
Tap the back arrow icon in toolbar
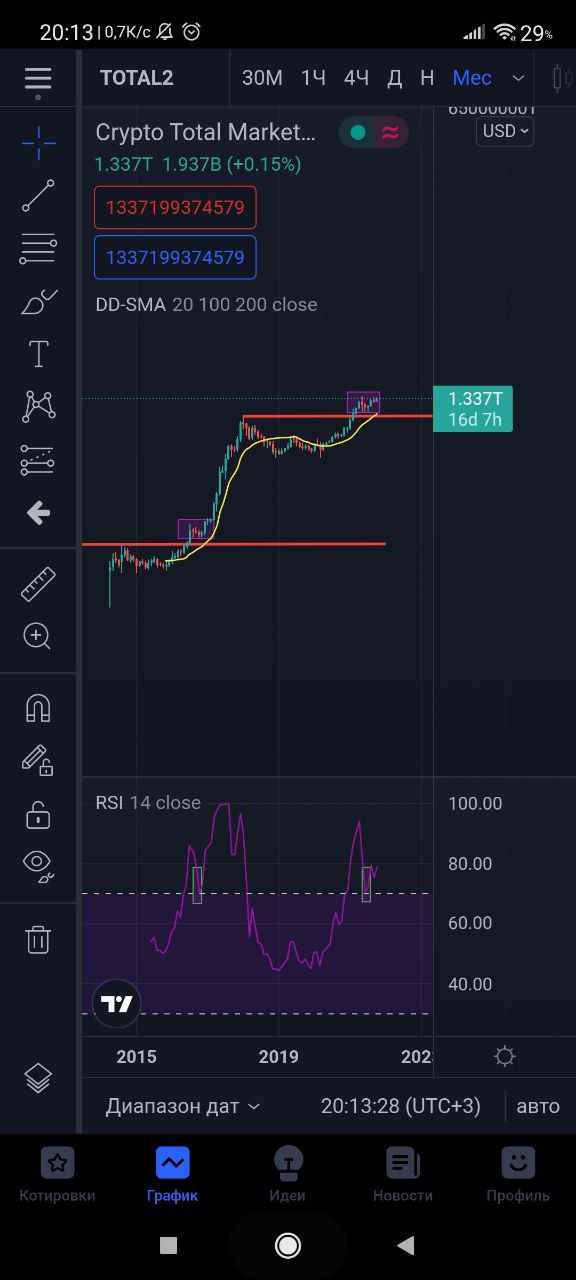pyautogui.click(x=38, y=513)
